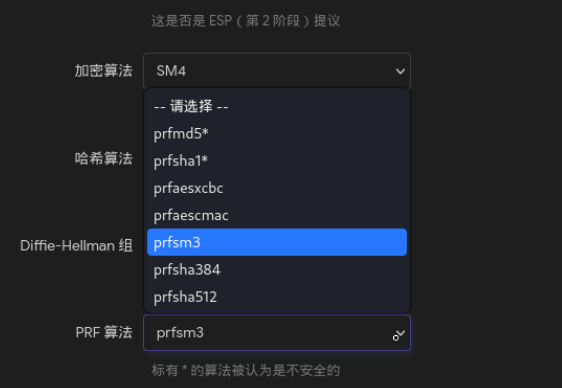This screenshot has height=388, width=562.
Task: Click the 加密算法 label
Action: [x=104, y=71]
